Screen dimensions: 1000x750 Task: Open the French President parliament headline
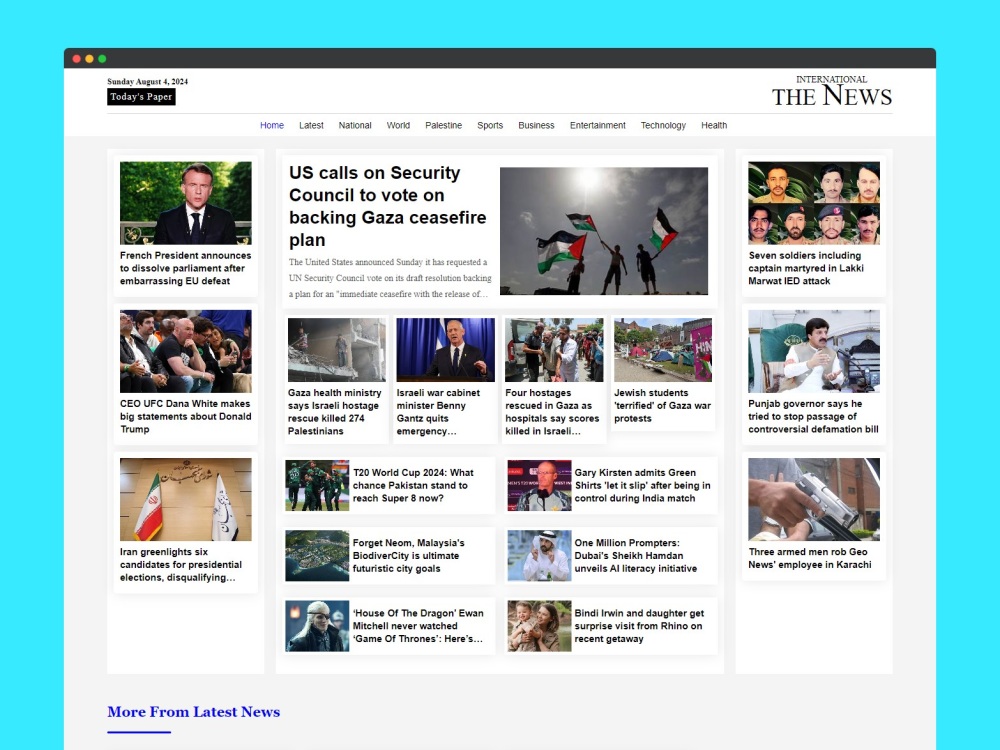[186, 268]
